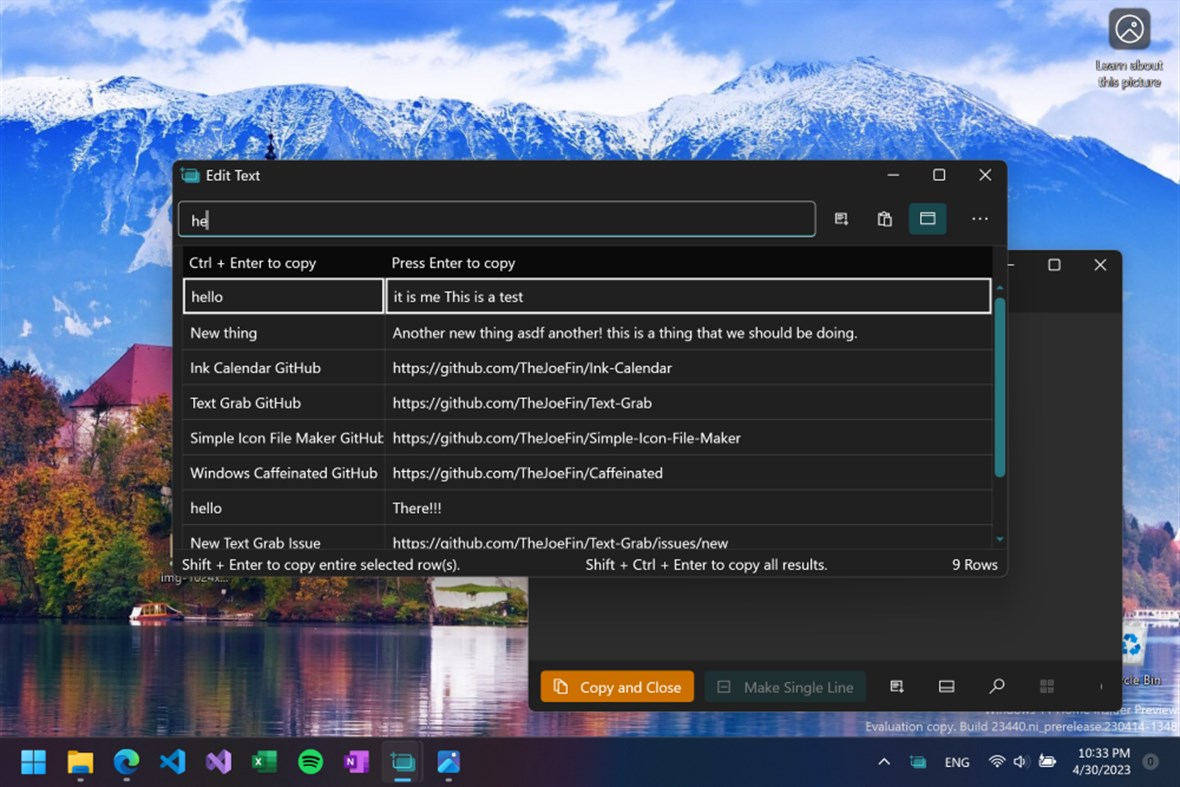Click the Make Single Line button

pyautogui.click(x=785, y=686)
